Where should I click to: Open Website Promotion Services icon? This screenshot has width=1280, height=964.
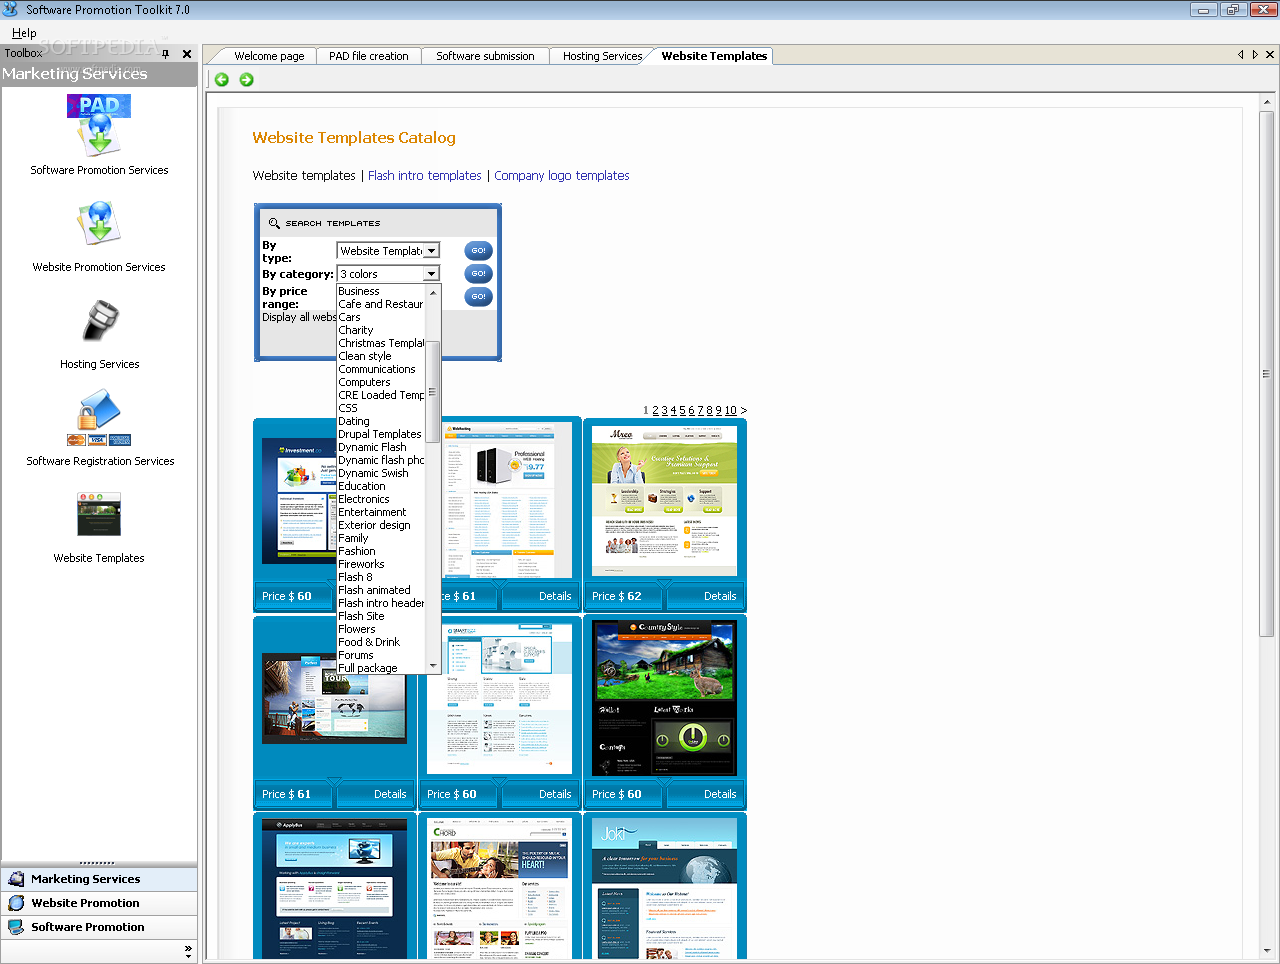pos(99,223)
